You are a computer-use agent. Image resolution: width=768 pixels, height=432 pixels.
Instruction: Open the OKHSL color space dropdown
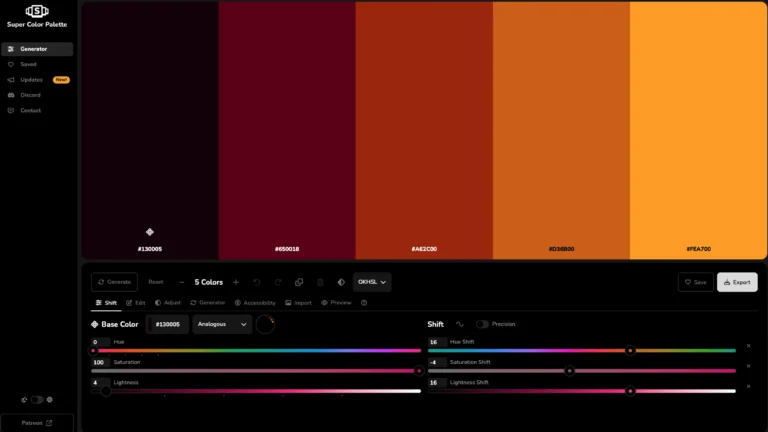point(372,282)
